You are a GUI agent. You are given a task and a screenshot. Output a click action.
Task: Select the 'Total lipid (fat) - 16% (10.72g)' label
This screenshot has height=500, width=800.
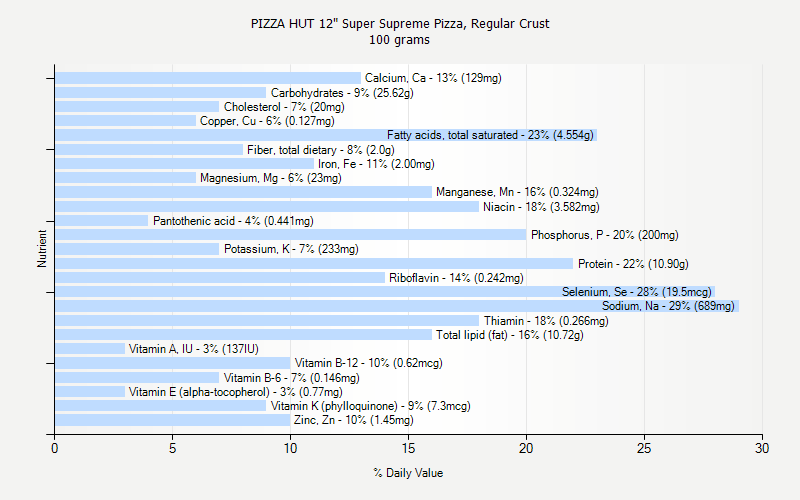point(510,335)
